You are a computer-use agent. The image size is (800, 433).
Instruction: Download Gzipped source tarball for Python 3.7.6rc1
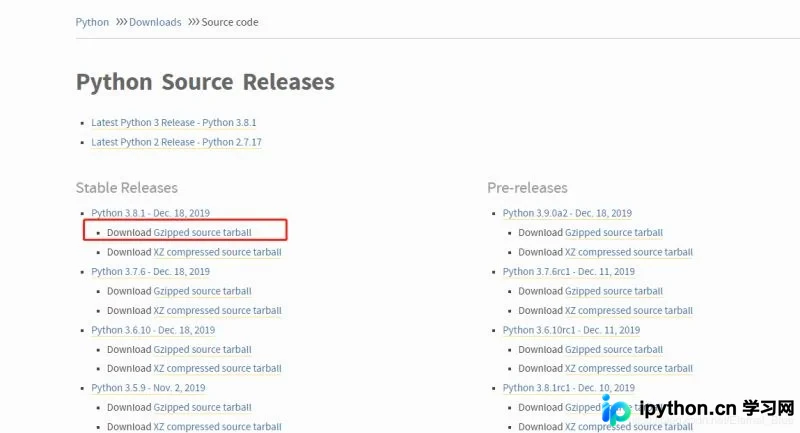tap(614, 291)
